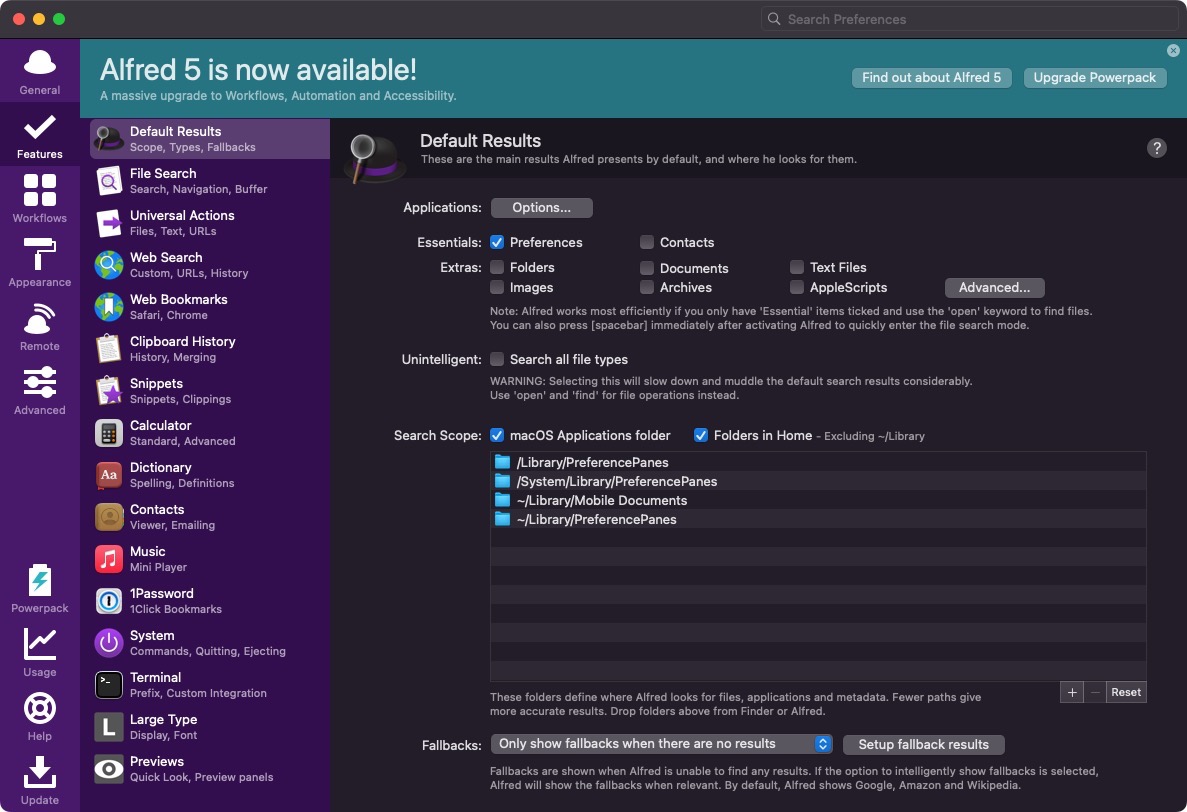This screenshot has width=1187, height=812.
Task: Click the Clipboard History clipboard icon
Action: click(109, 349)
